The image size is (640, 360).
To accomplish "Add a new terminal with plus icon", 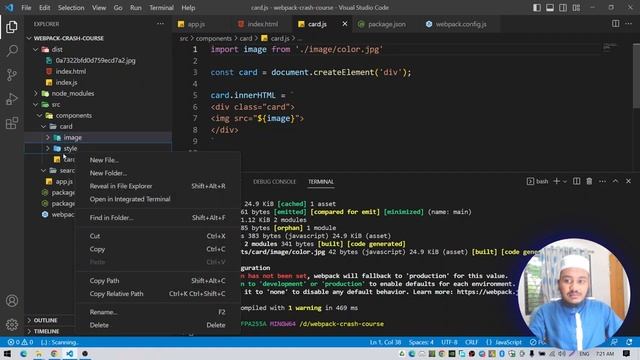I will click(x=556, y=181).
